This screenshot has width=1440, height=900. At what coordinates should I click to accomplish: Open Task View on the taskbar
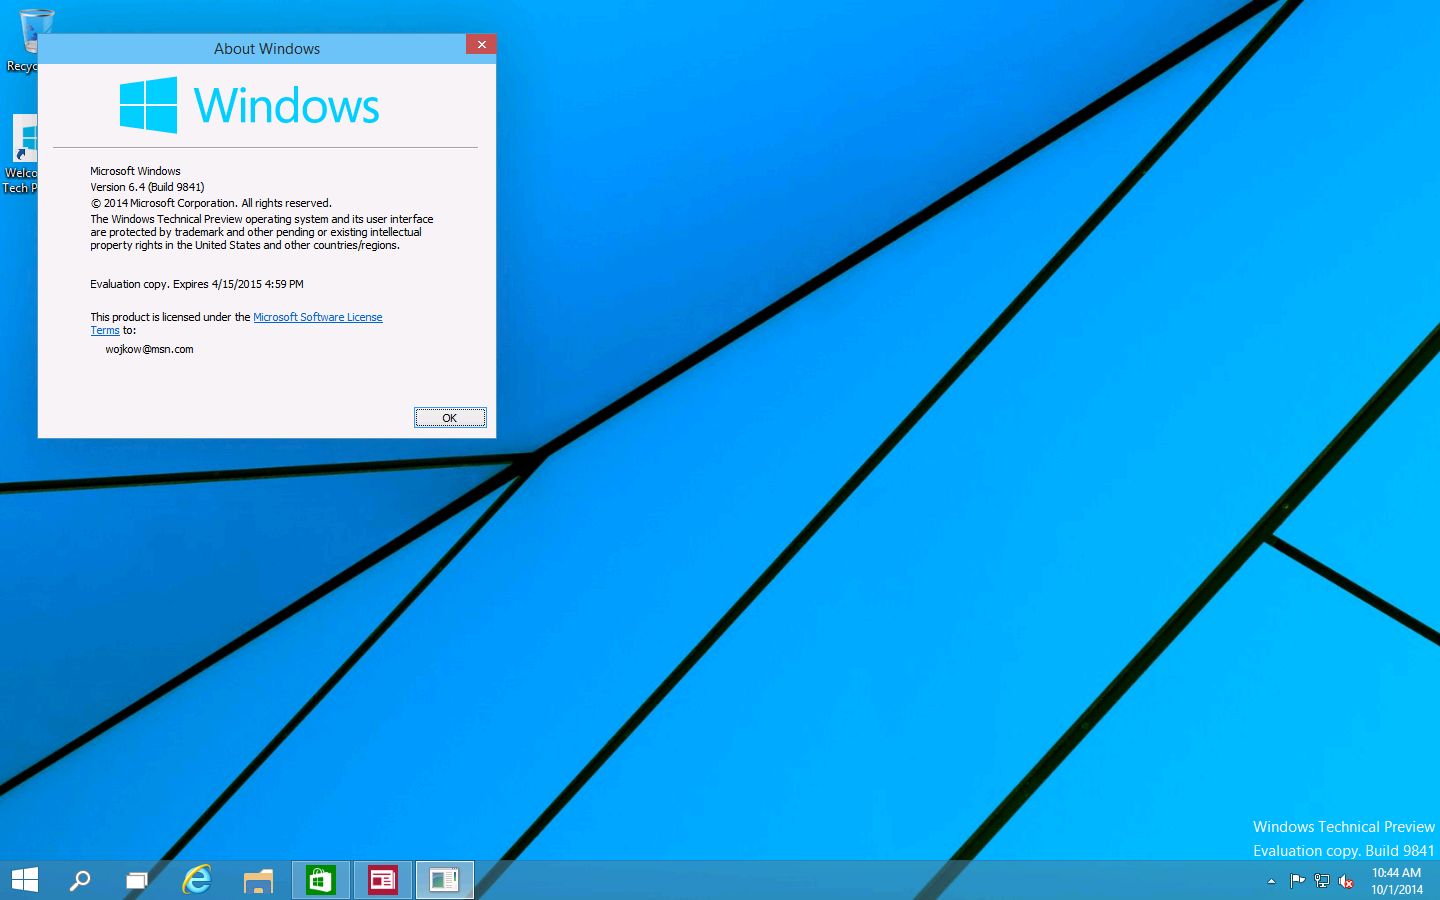point(137,880)
